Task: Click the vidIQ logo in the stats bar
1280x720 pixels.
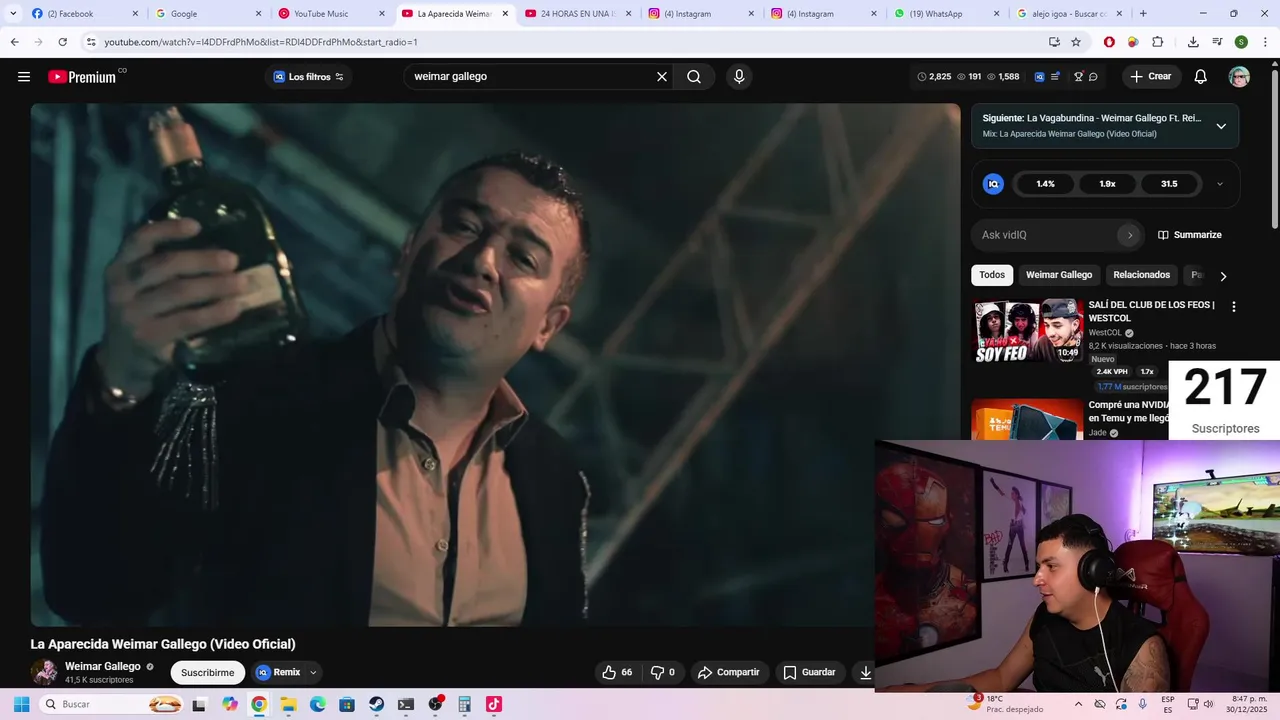Action: pyautogui.click(x=1040, y=77)
